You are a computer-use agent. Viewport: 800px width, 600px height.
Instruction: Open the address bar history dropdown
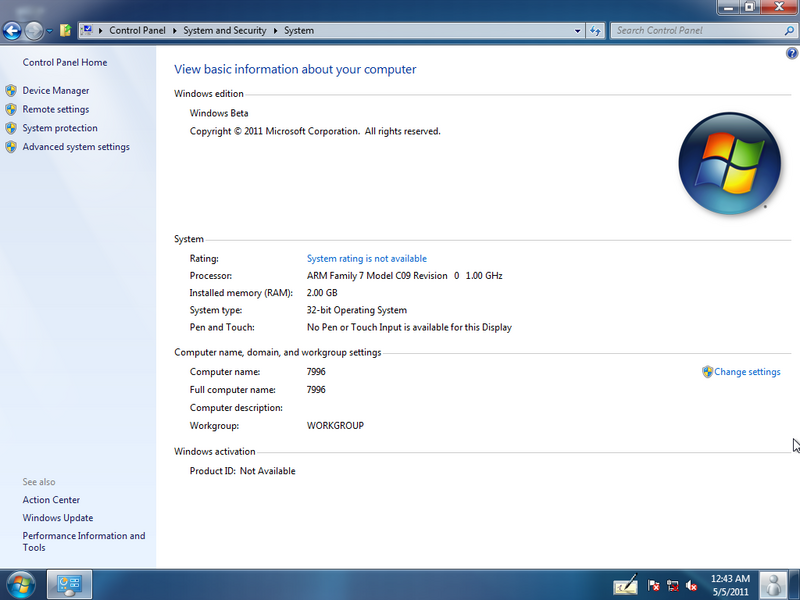(577, 31)
